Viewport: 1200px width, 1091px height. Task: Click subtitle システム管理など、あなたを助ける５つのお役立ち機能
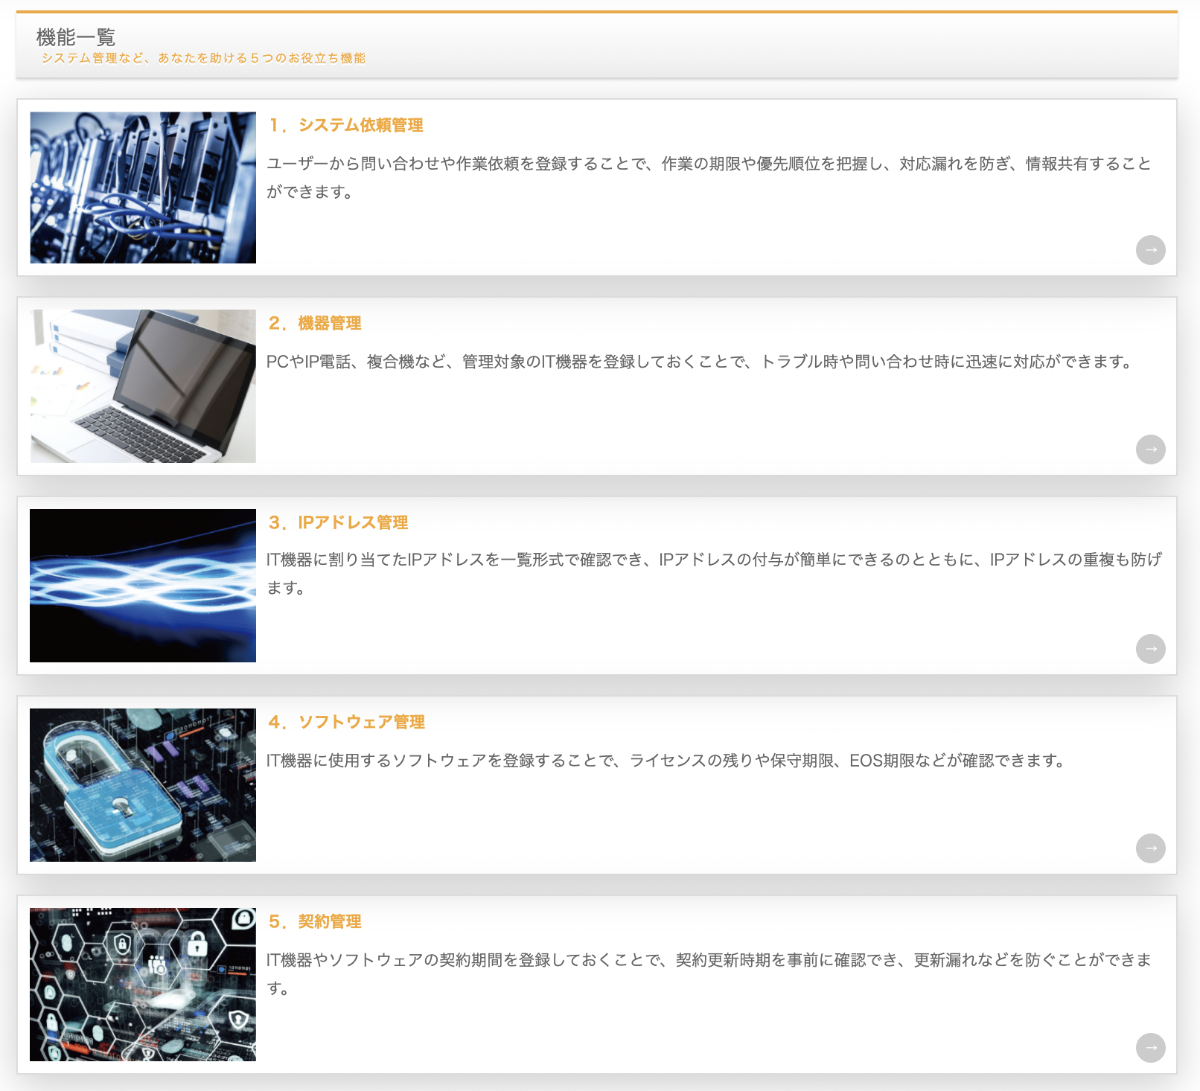pos(203,58)
